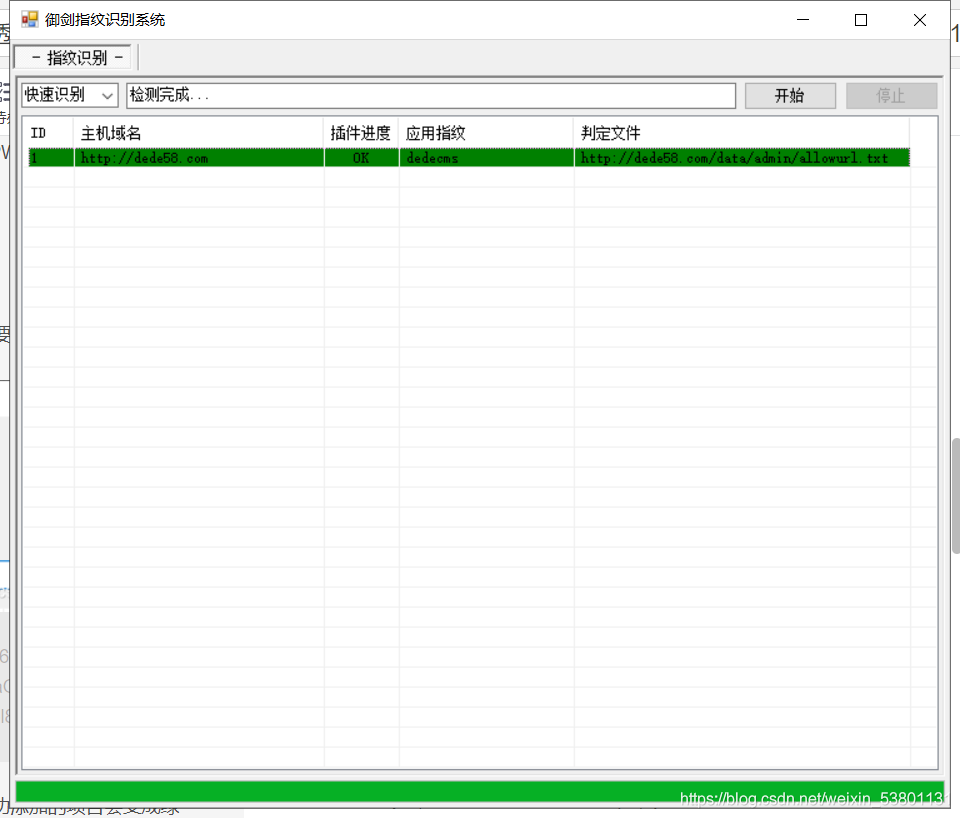Click the green progress bar at bottom
The width and height of the screenshot is (960, 818).
(480, 792)
